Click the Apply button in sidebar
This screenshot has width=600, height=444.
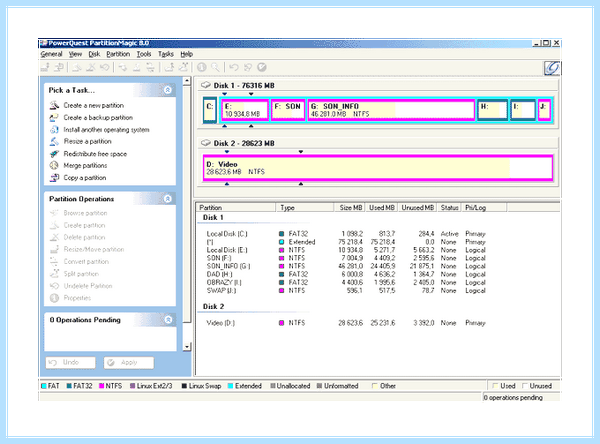129,362
